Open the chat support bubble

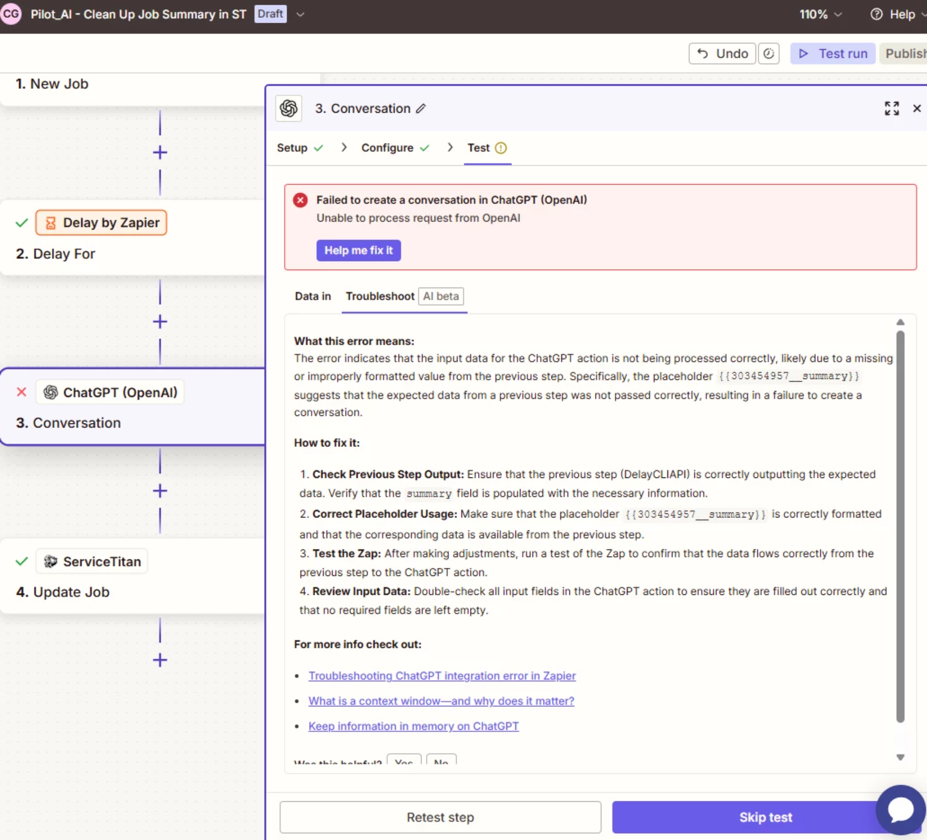pyautogui.click(x=900, y=810)
